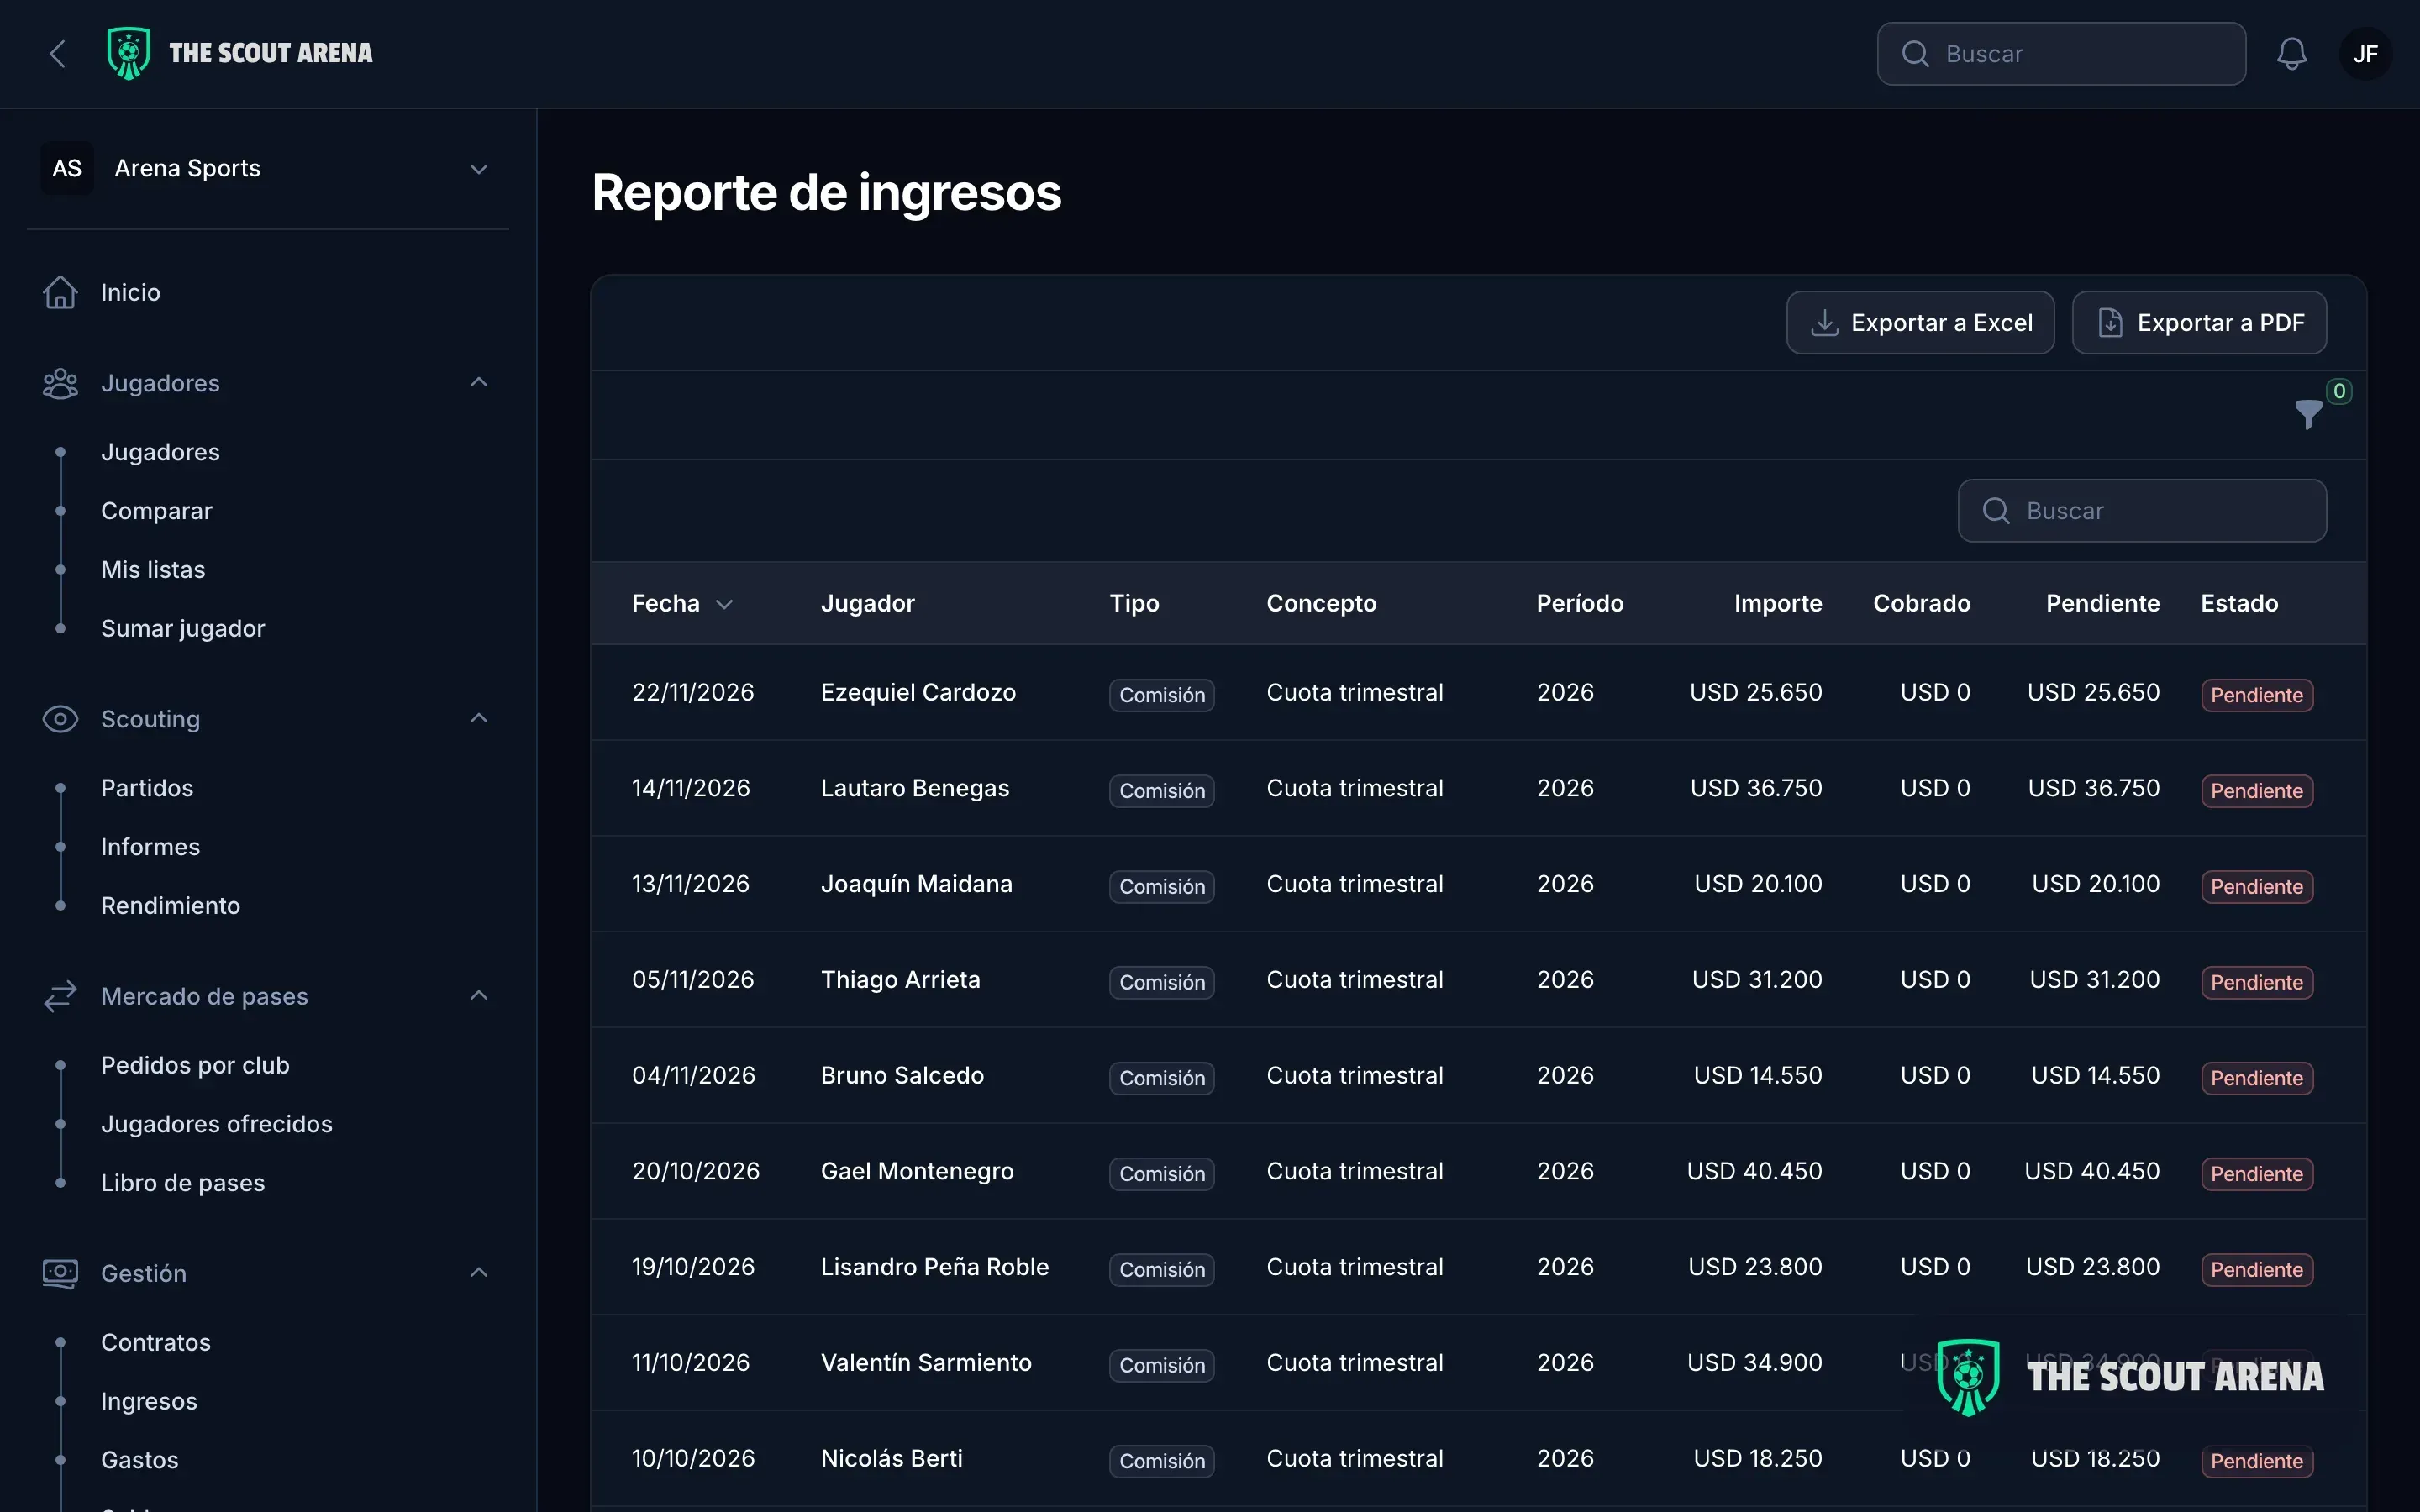The height and width of the screenshot is (1512, 2420).
Task: Open Jugadores ofrecidos menu item
Action: (216, 1124)
